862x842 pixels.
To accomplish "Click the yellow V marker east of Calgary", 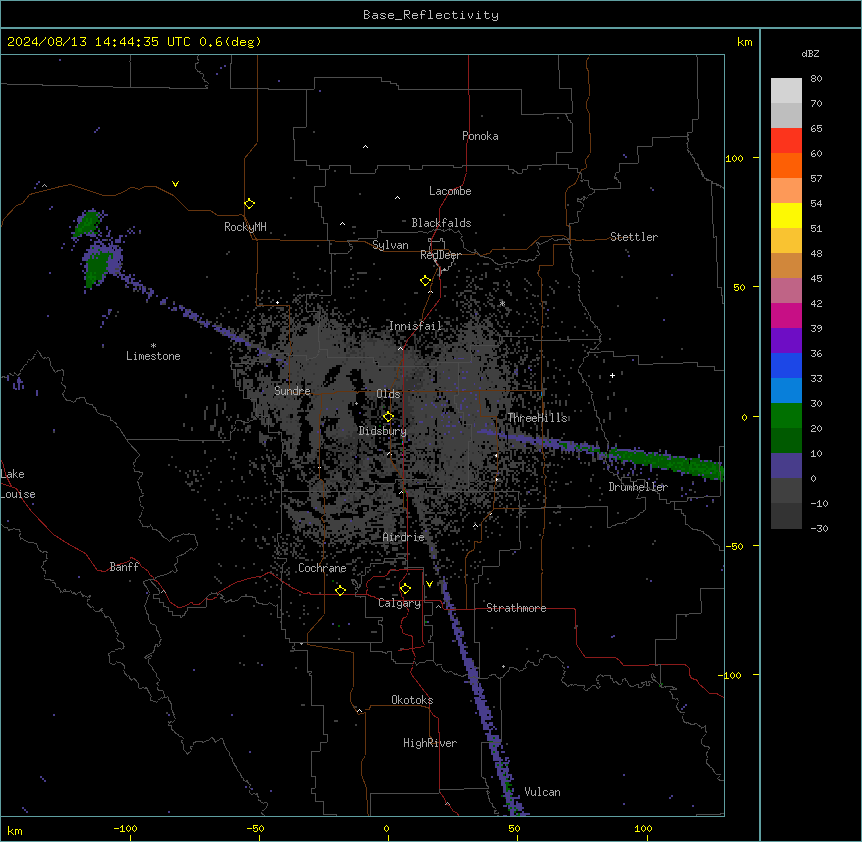I will coord(429,584).
